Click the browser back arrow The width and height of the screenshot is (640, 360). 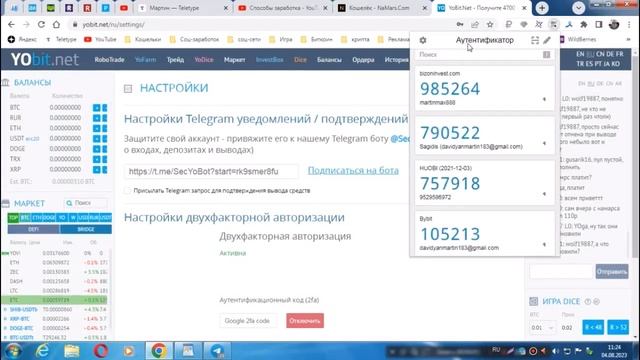(x=11, y=24)
